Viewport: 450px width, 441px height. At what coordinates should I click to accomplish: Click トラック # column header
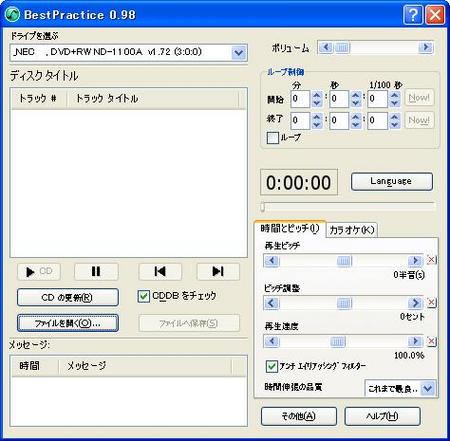point(39,99)
